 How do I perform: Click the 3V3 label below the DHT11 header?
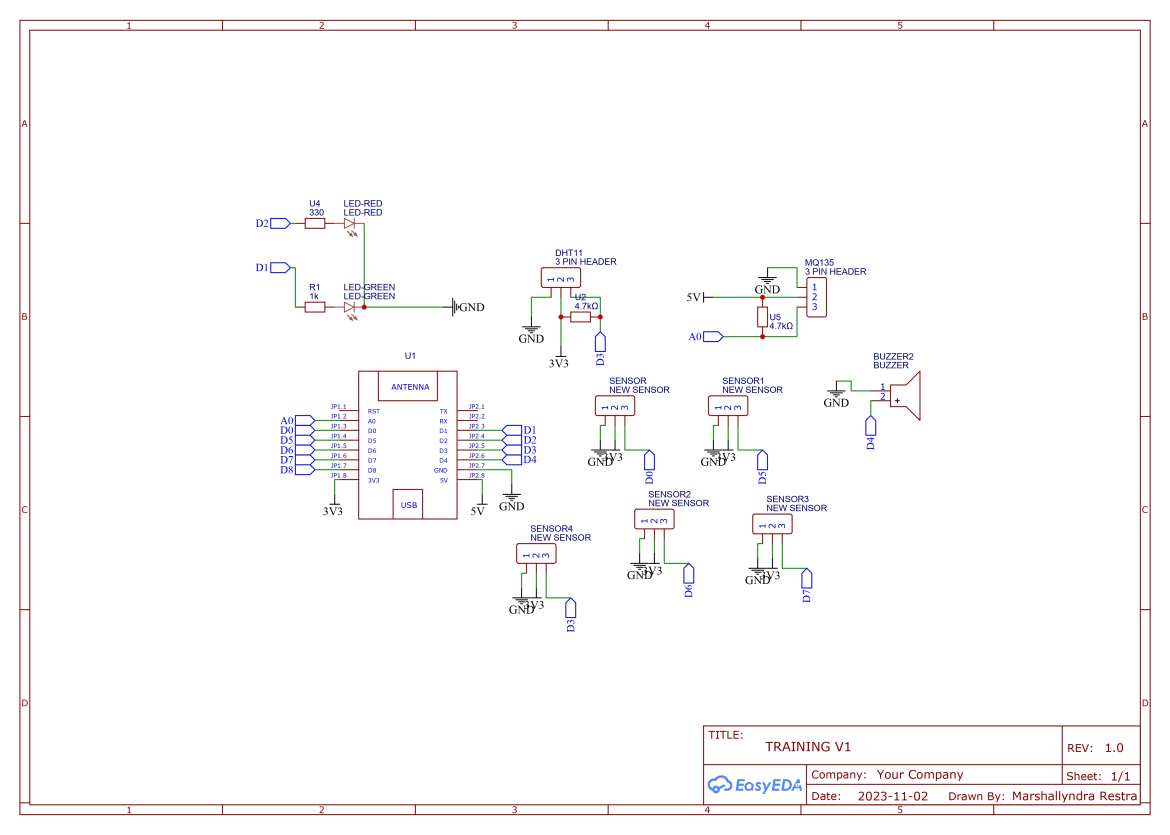[x=559, y=363]
